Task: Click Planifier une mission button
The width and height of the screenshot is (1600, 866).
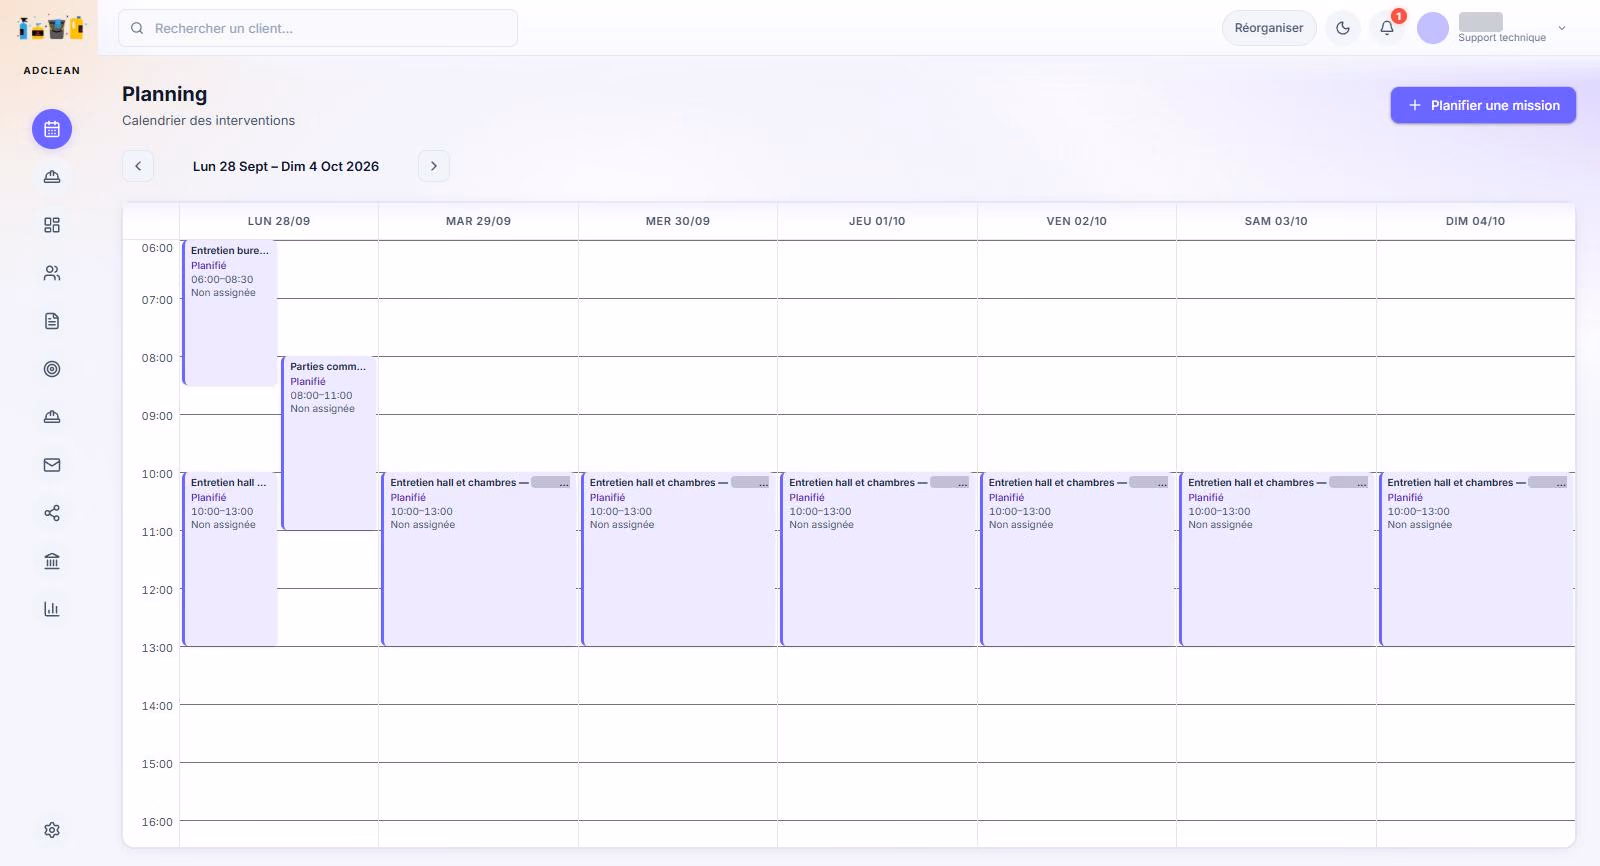Action: [1483, 105]
